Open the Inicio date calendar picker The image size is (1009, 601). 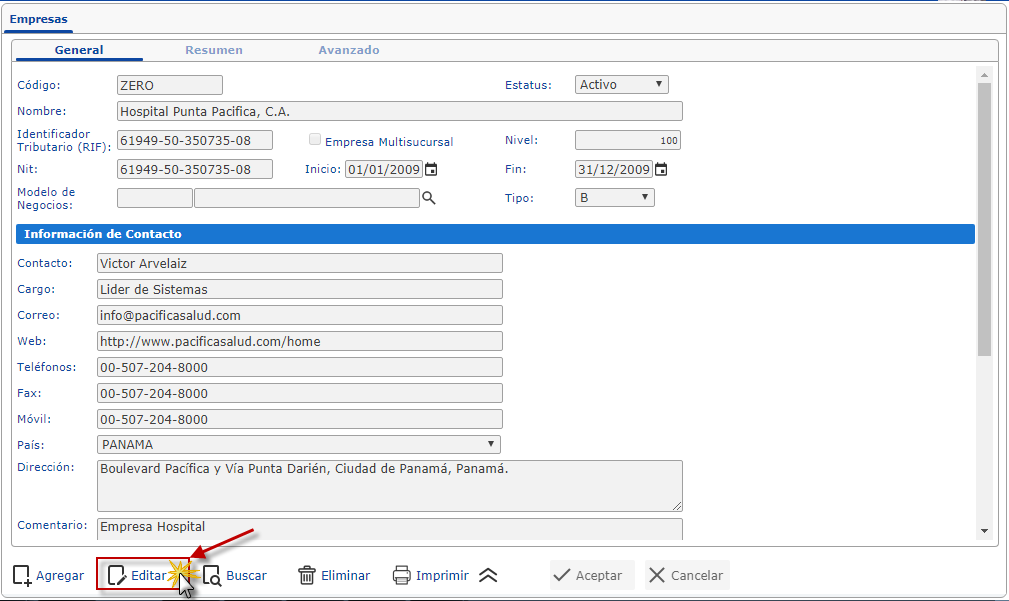(431, 170)
